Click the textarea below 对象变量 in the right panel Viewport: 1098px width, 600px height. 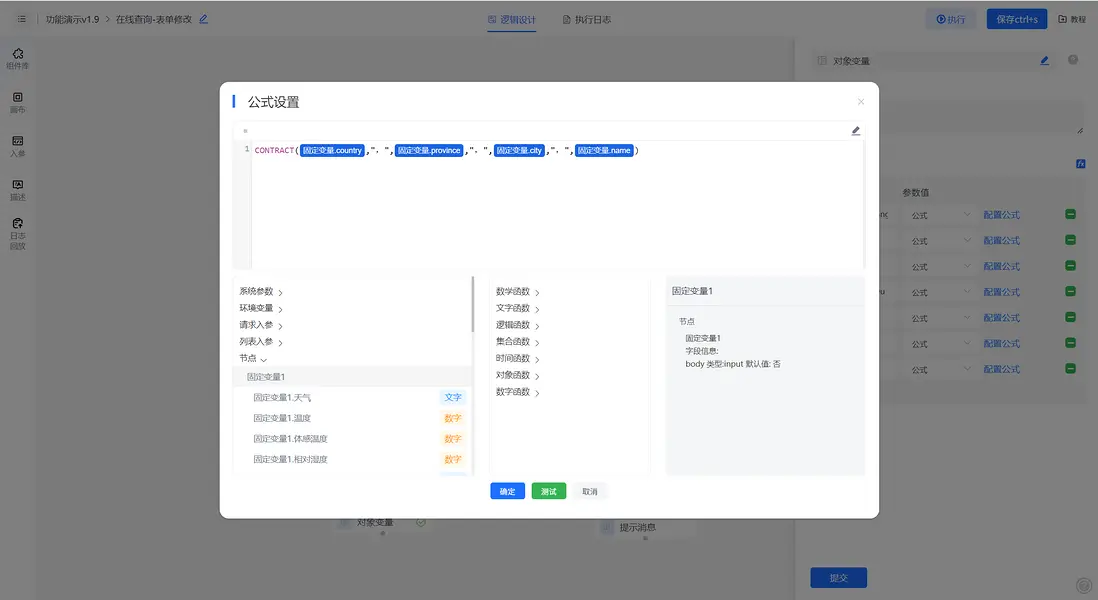point(947,117)
